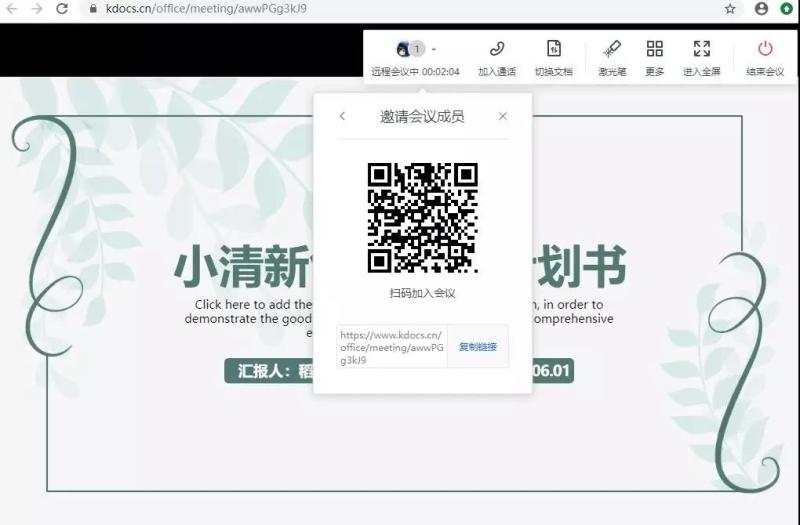Click the remote meeting timer (远程会议中) label
800x525 pixels.
tap(415, 72)
